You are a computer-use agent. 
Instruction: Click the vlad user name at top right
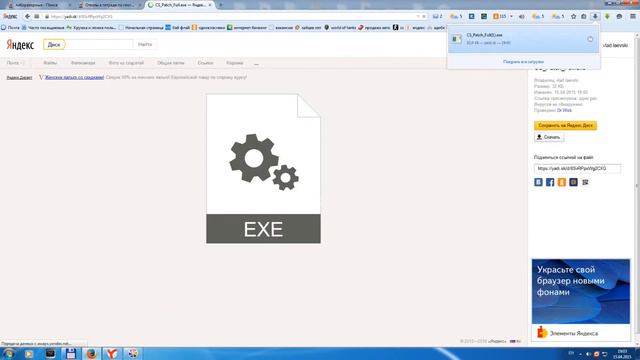click(615, 45)
